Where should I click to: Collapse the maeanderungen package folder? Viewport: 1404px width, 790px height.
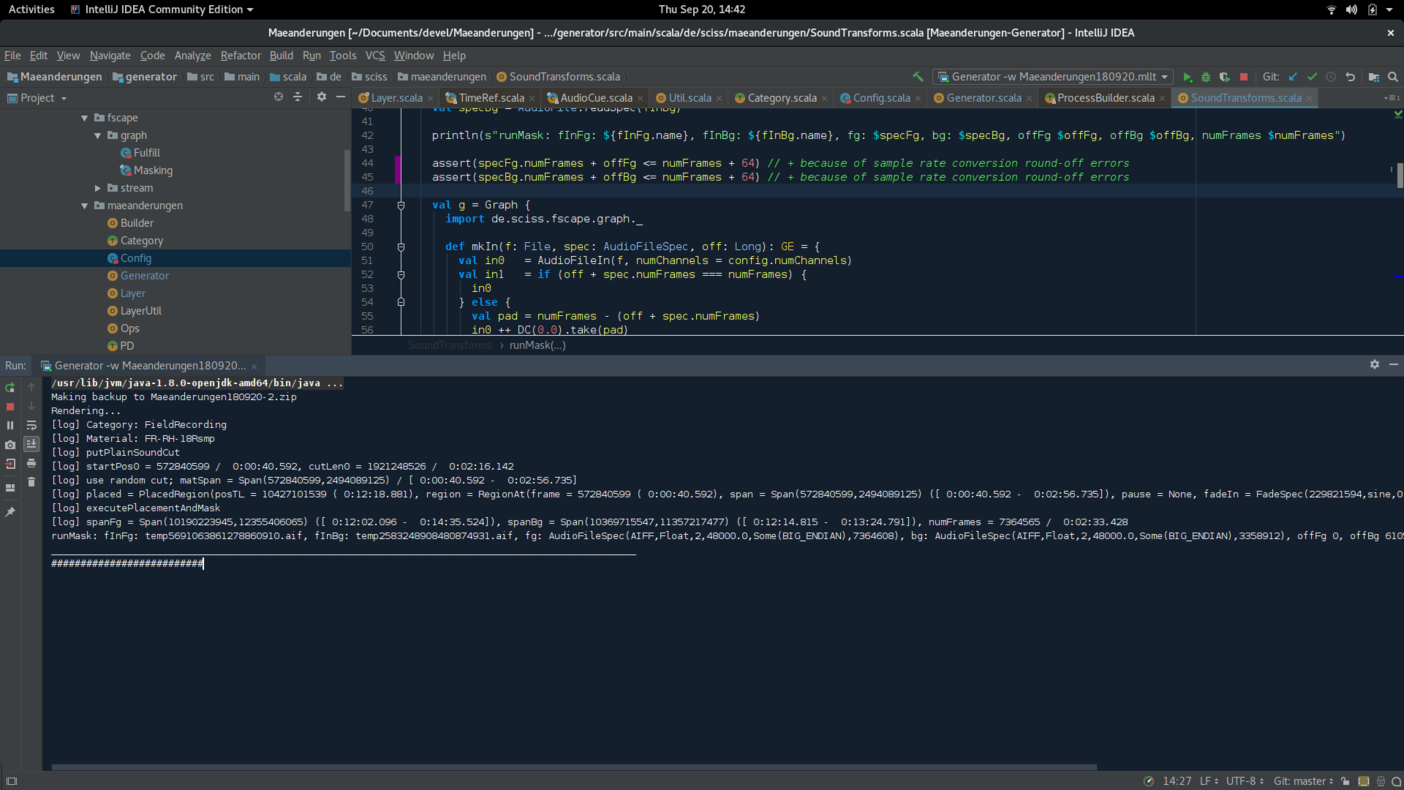click(85, 206)
